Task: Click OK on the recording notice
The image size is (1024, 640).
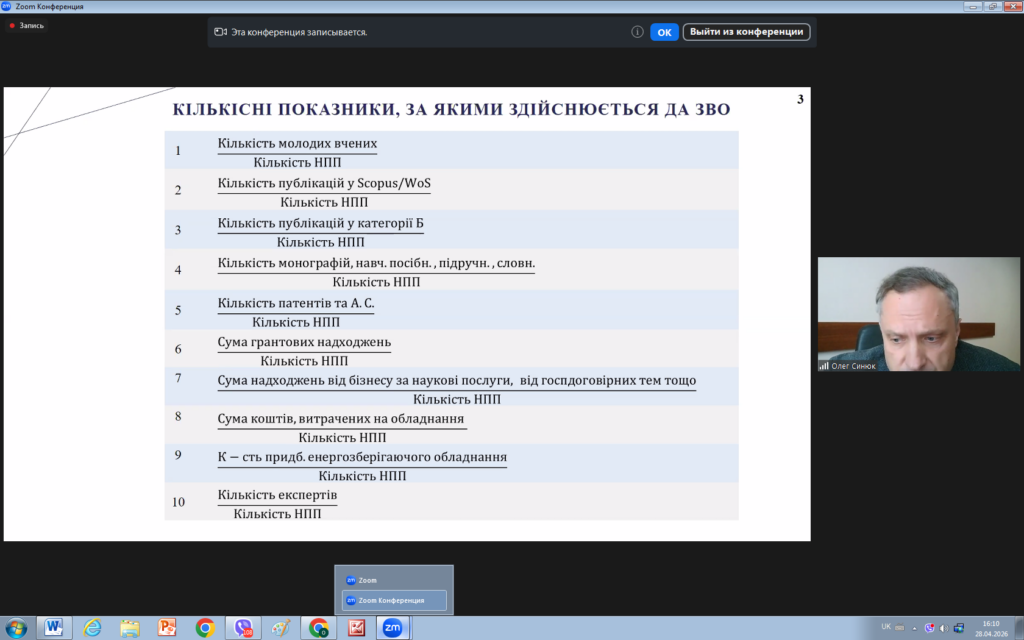Action: [x=664, y=32]
